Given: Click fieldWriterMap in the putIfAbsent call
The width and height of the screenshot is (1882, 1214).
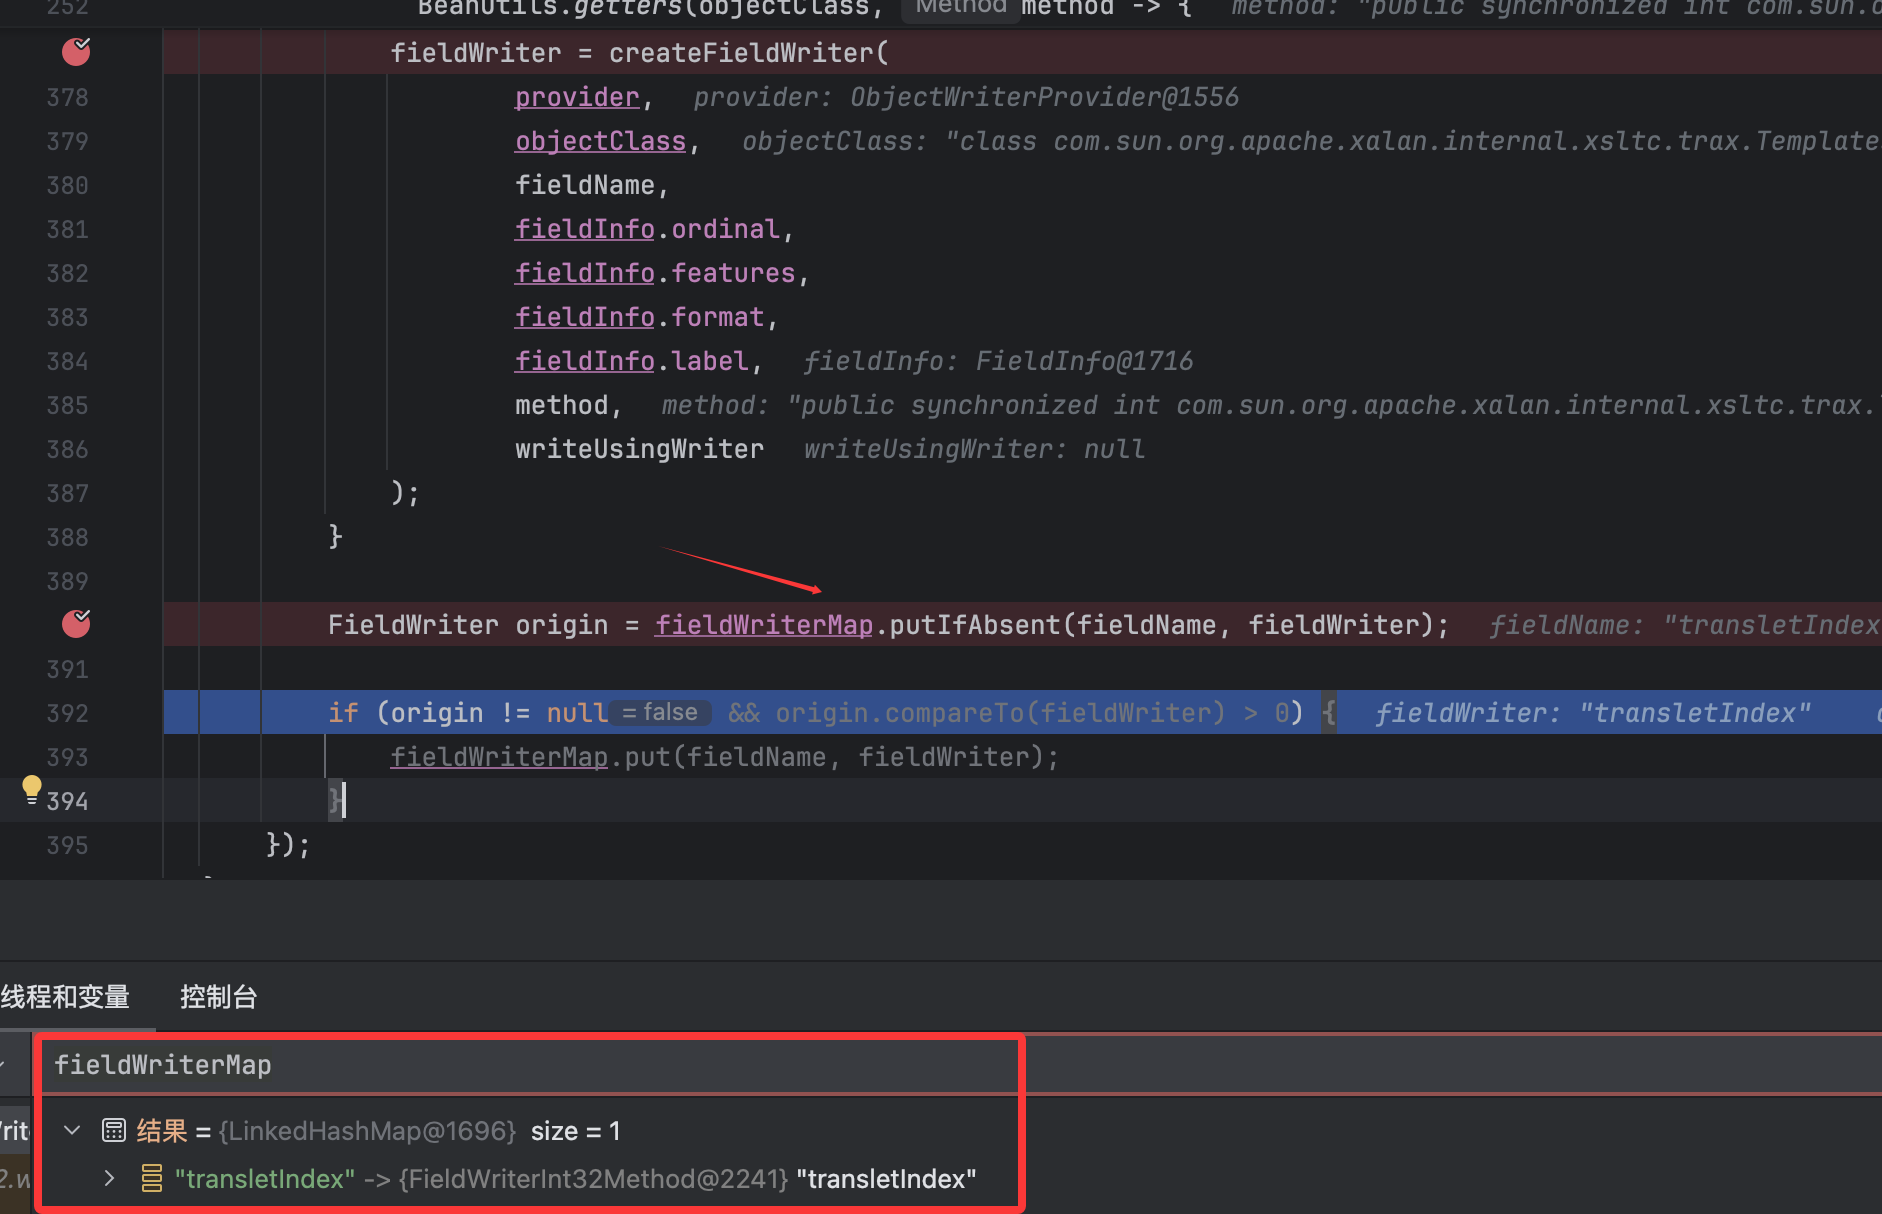Looking at the screenshot, I should click(763, 625).
